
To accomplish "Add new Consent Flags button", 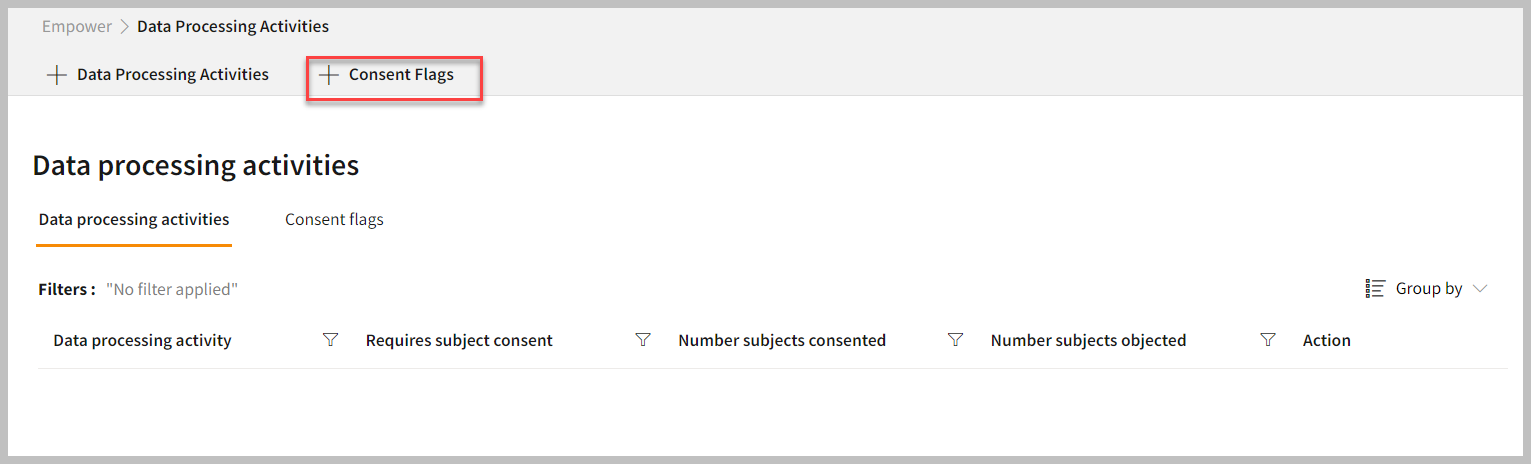I will pyautogui.click(x=394, y=77).
